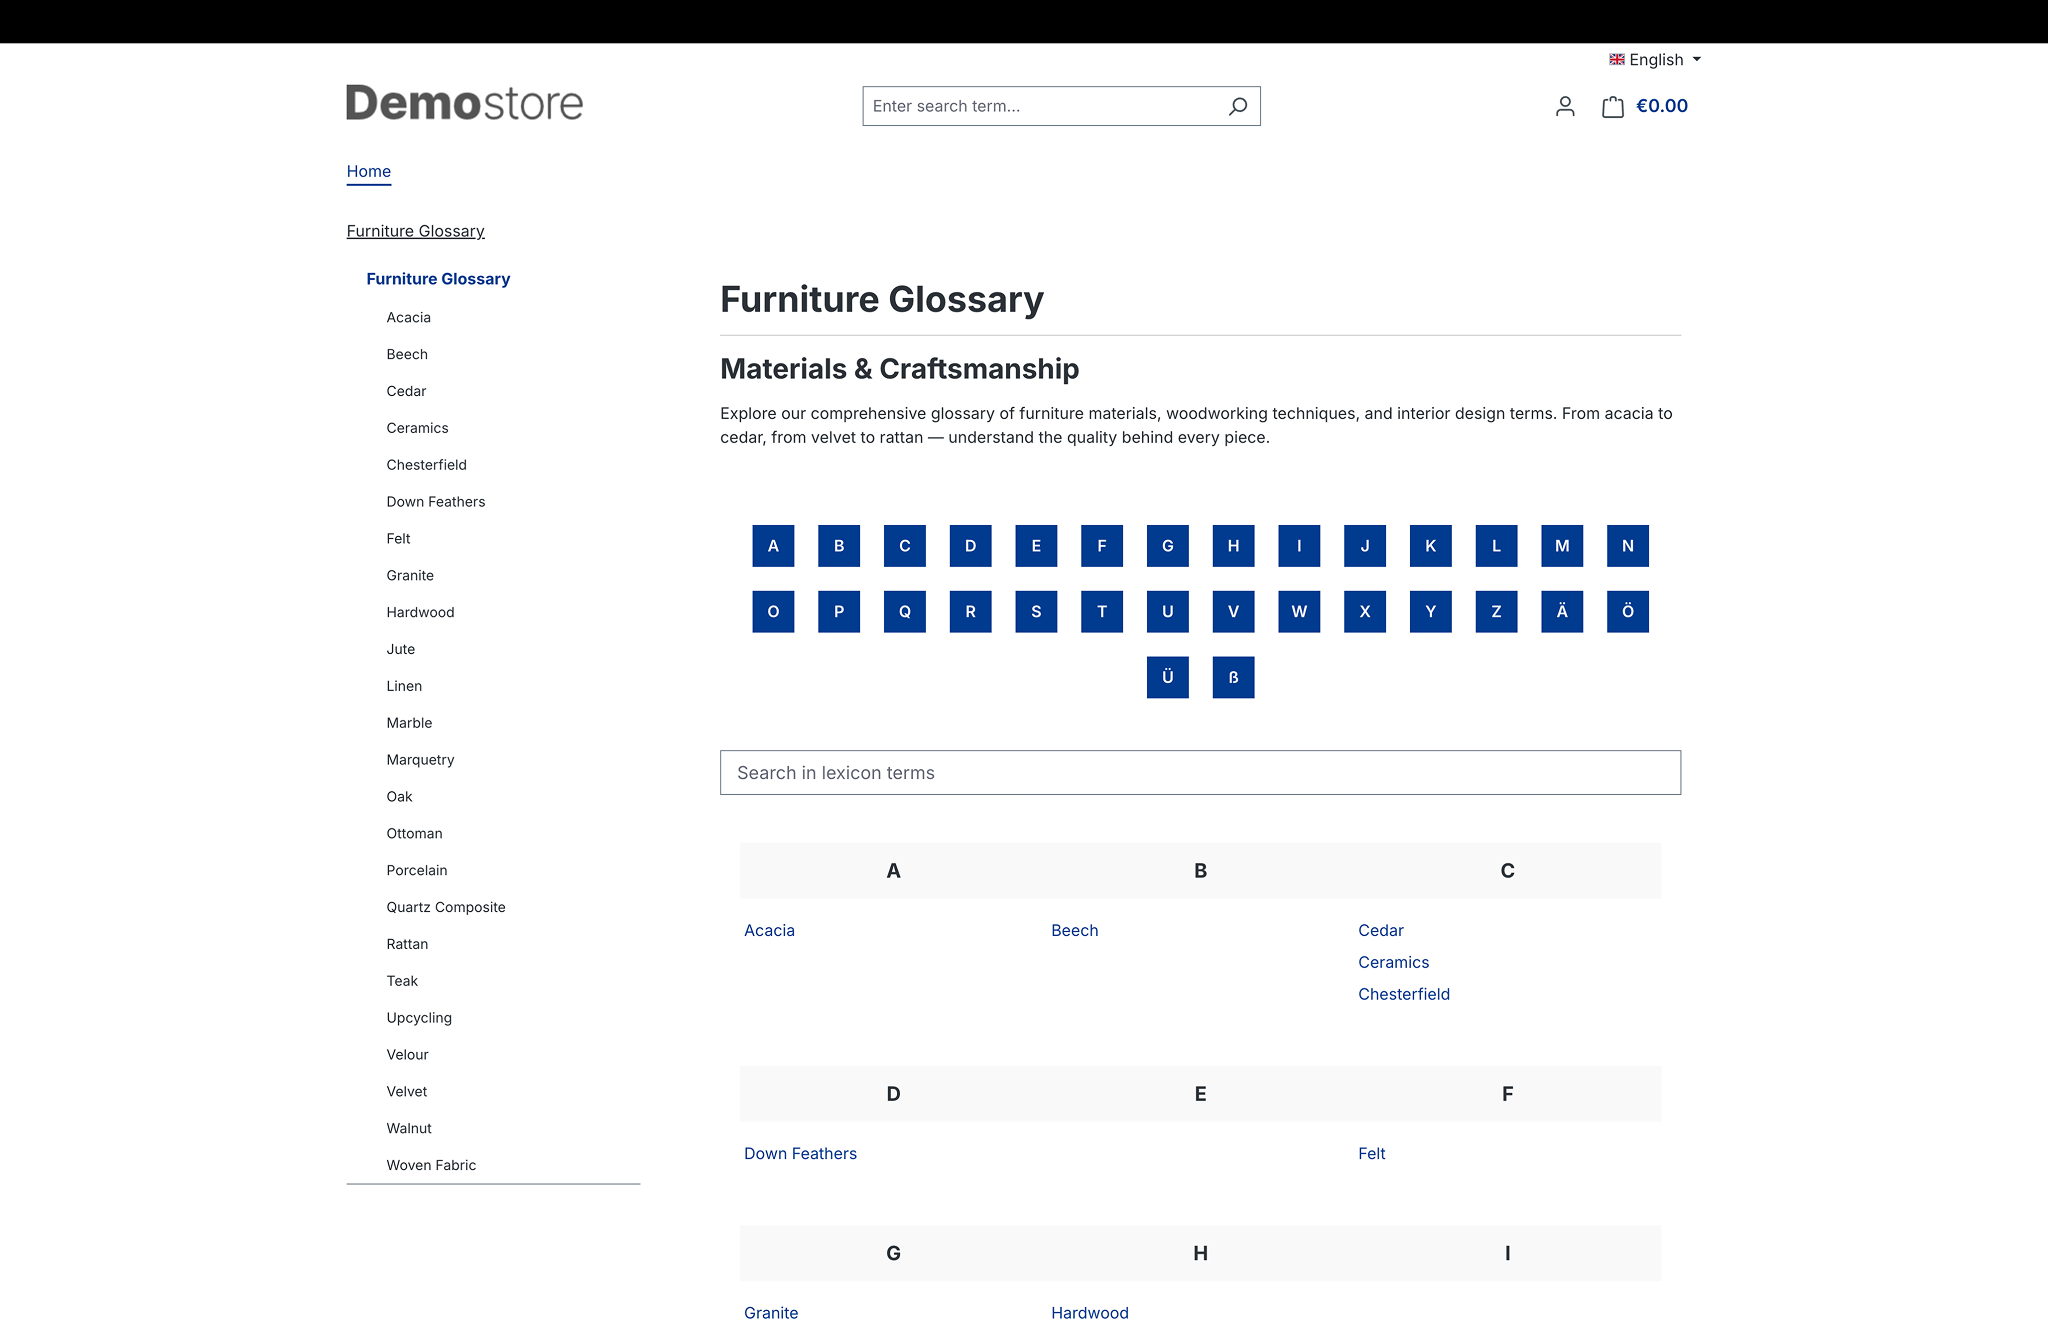Open the Down Feathers term link
2048x1324 pixels.
pyautogui.click(x=800, y=1153)
